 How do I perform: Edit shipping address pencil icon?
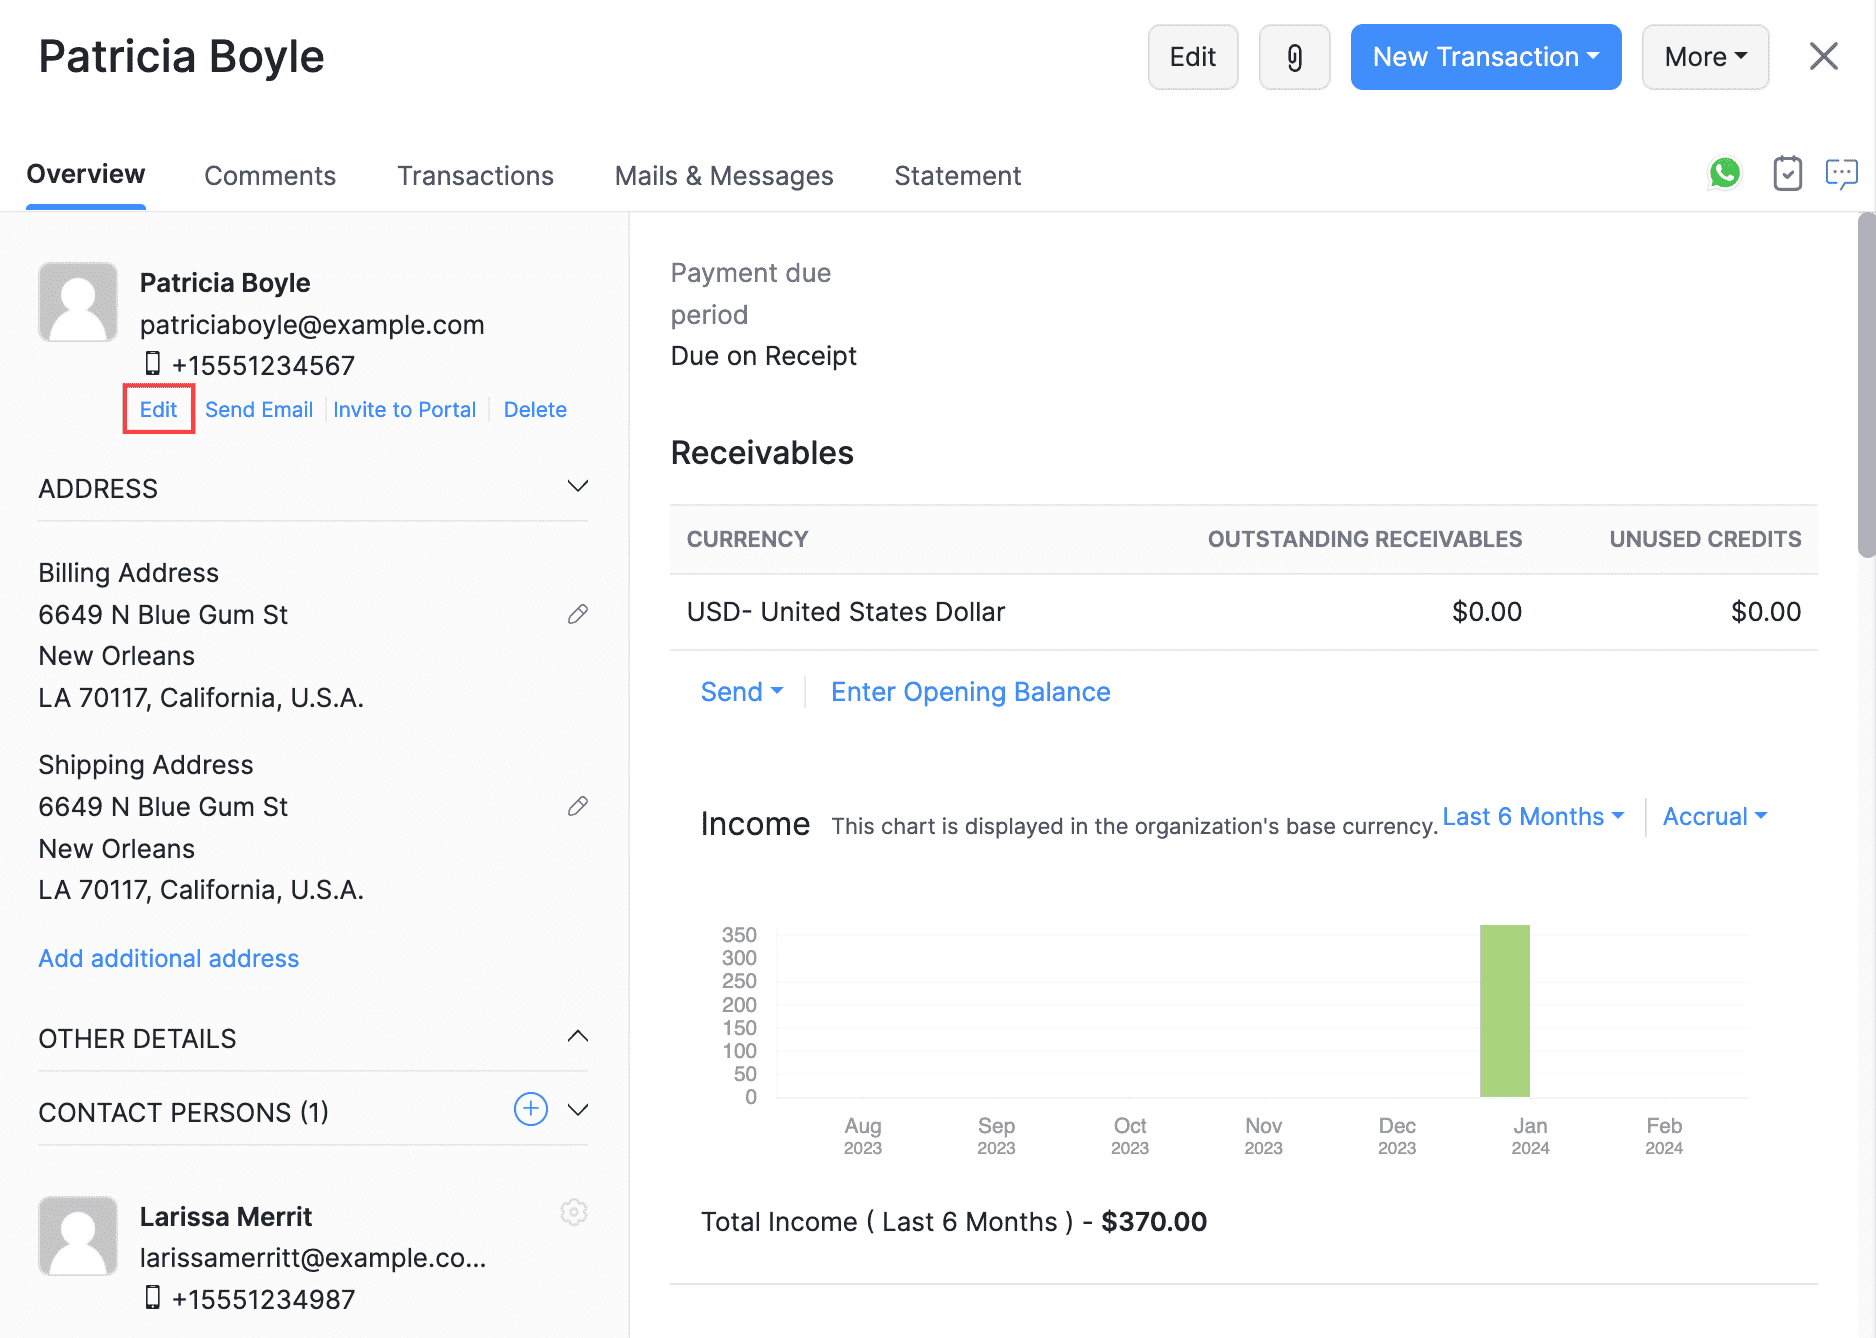[x=577, y=806]
